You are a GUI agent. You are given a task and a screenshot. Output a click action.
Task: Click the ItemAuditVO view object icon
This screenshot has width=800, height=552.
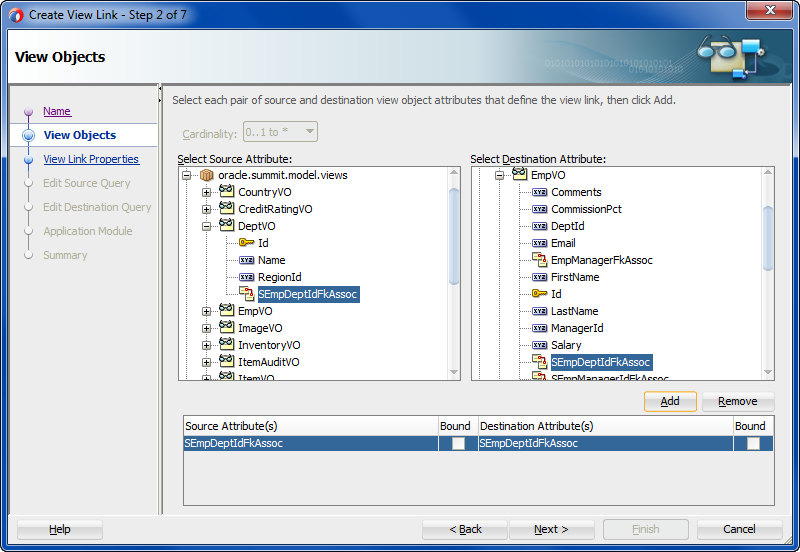(227, 361)
